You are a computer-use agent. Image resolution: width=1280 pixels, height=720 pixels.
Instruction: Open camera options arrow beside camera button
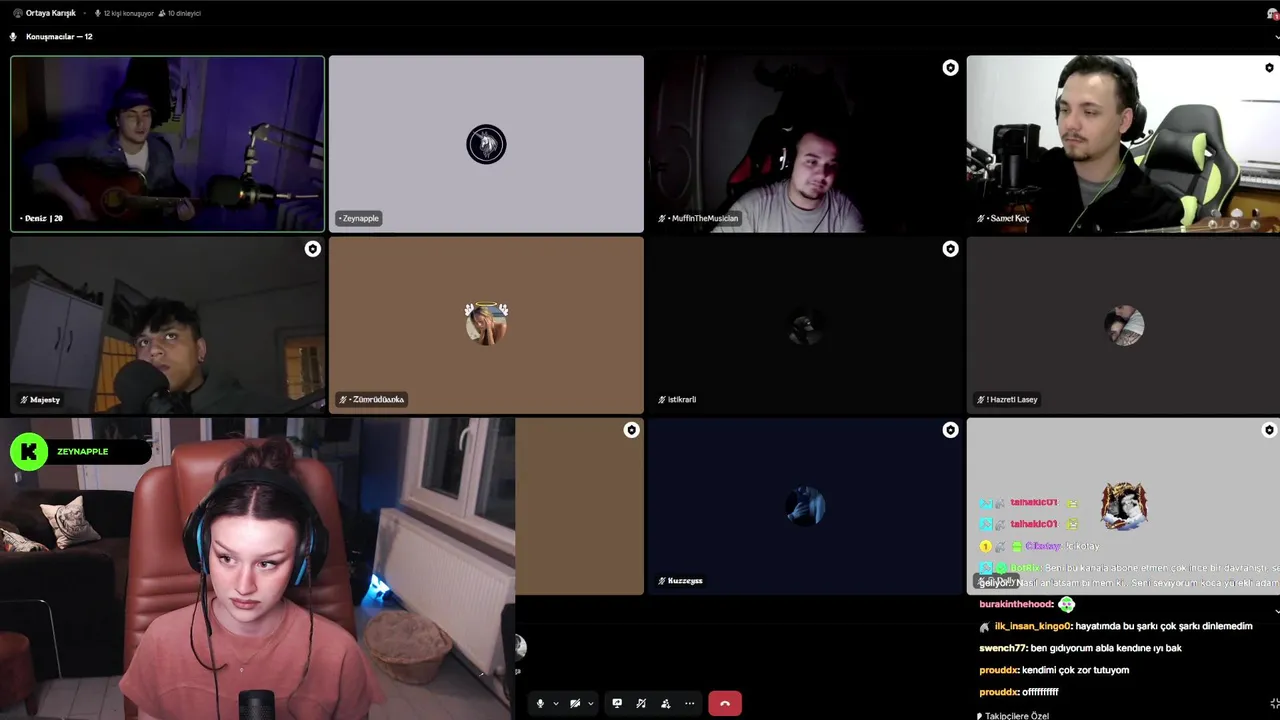point(591,704)
